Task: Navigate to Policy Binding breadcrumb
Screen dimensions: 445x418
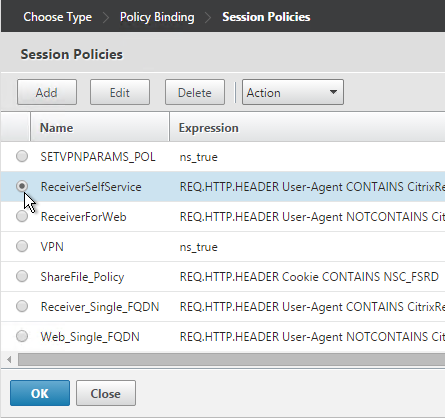Action: (x=157, y=17)
